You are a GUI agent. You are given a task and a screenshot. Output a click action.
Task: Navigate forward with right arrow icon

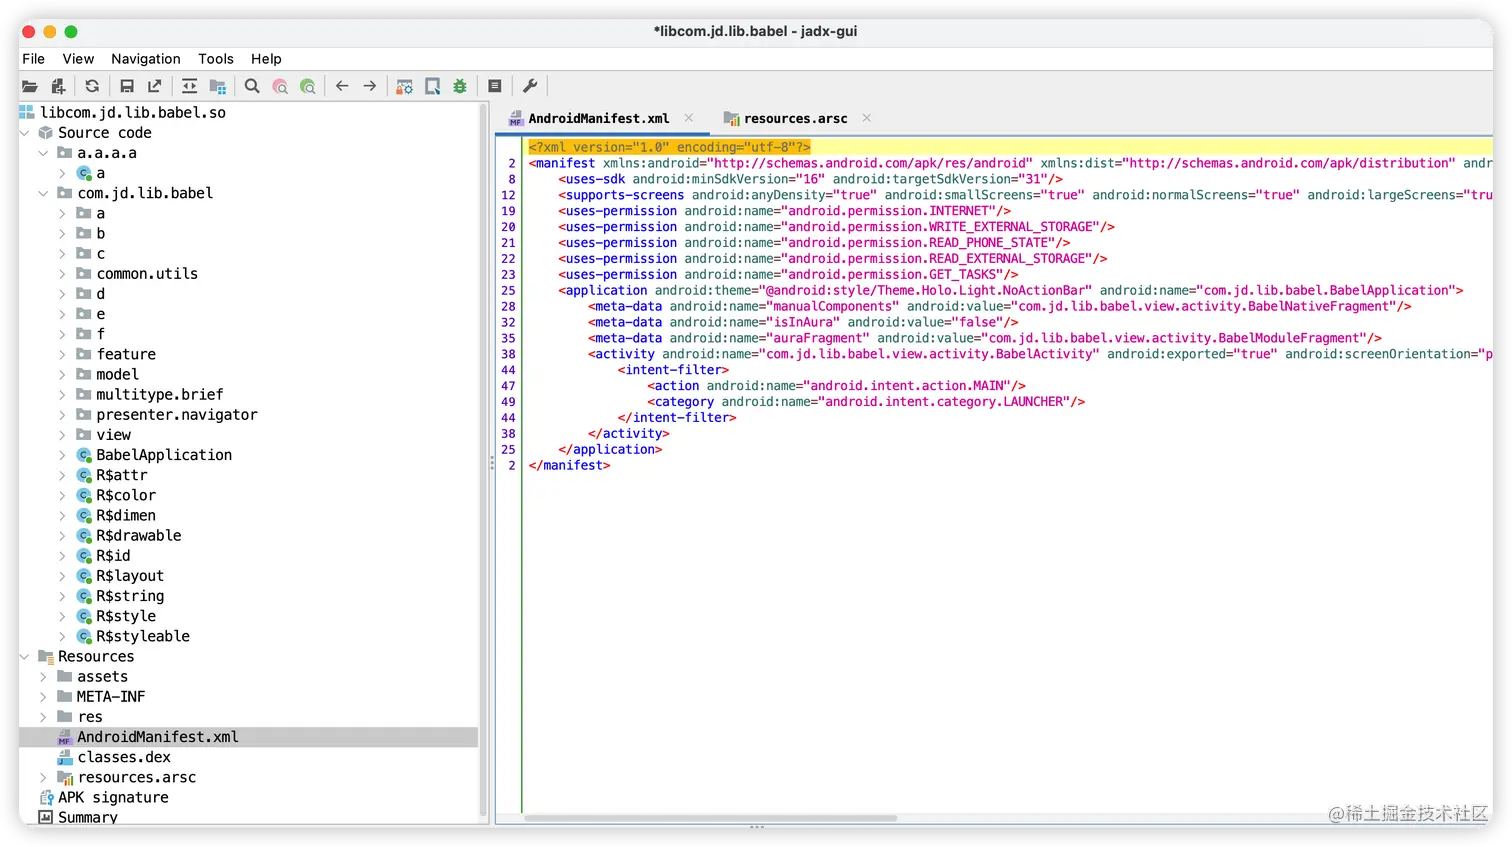tap(370, 87)
